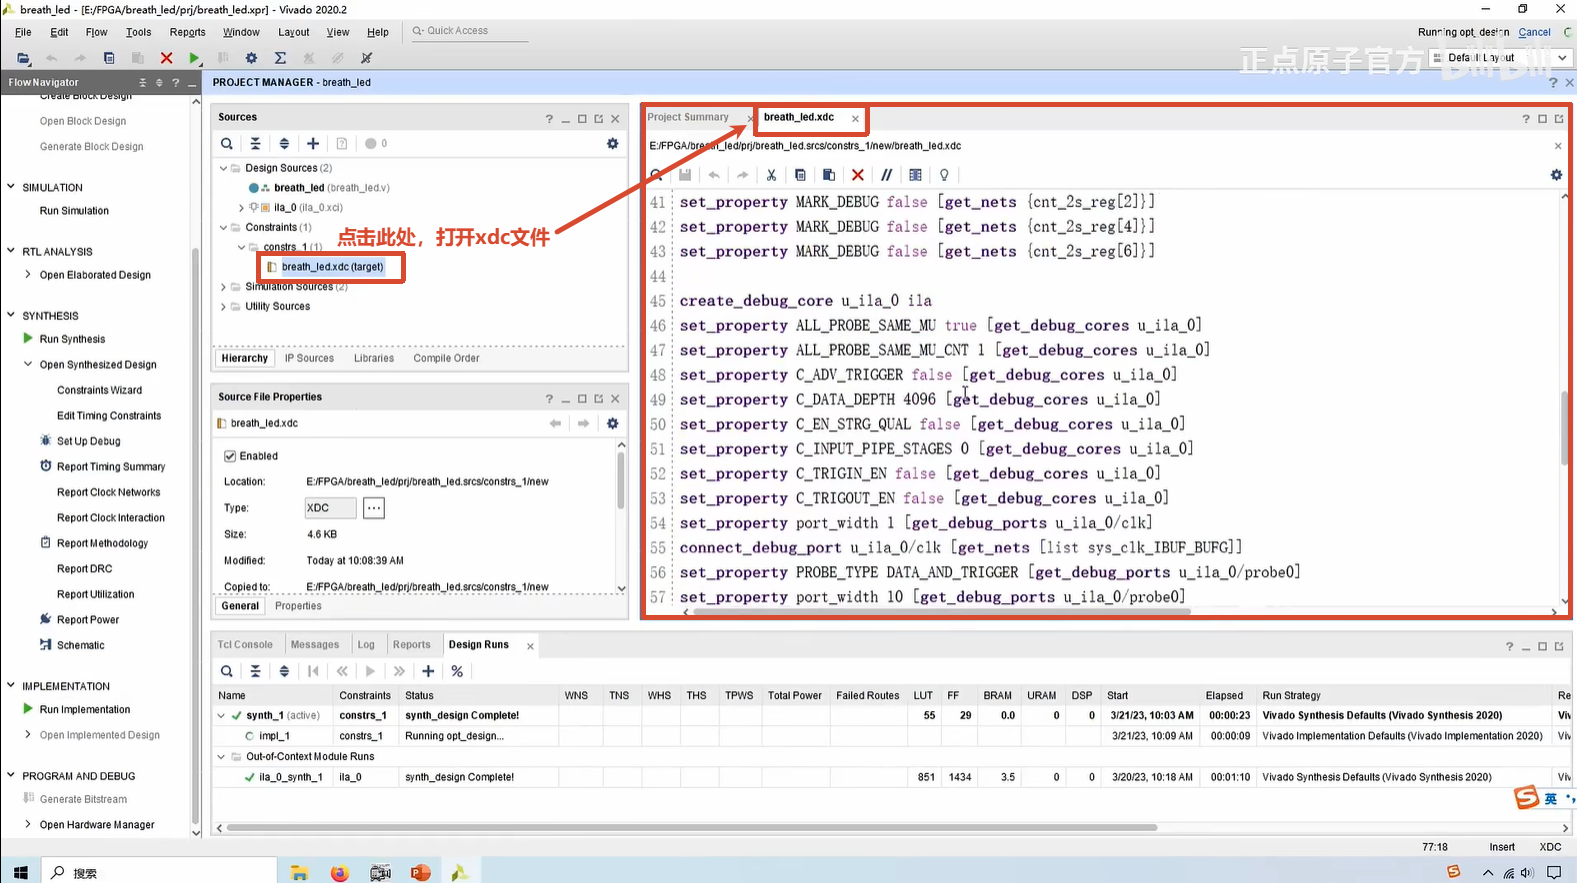This screenshot has height=883, width=1577.
Task: Collapse the Constraints tree node
Action: [x=223, y=227]
